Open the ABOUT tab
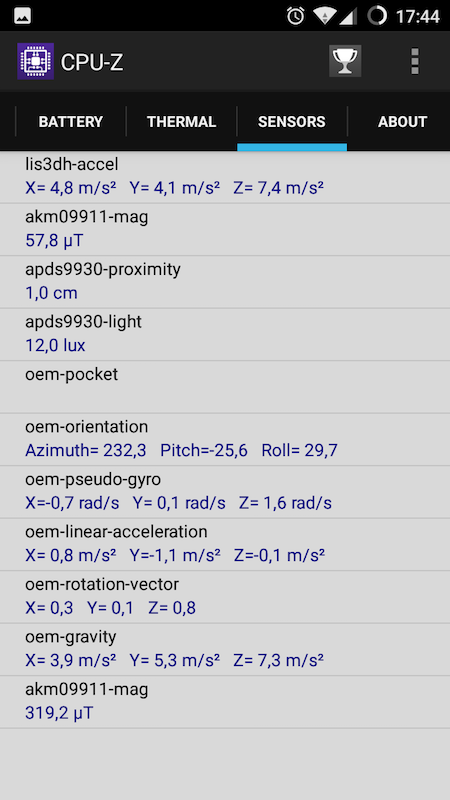 [x=402, y=121]
